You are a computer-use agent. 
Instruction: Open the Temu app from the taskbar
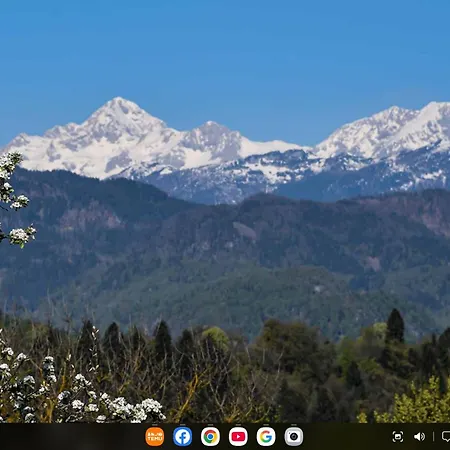(x=155, y=436)
